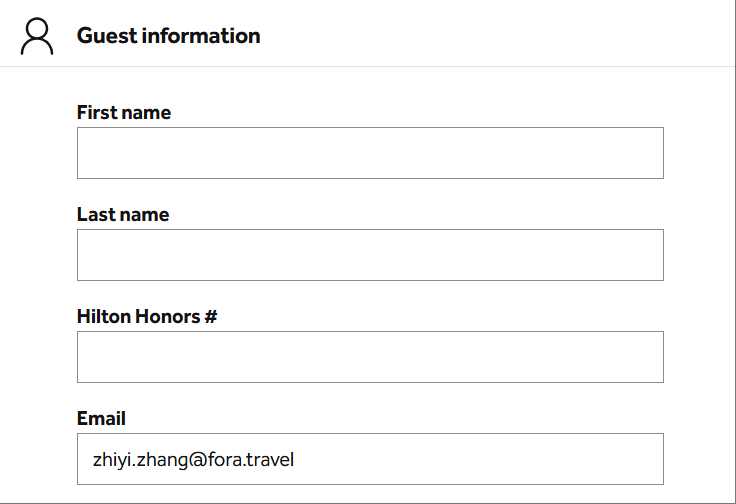Focus the Last name text box
736x504 pixels.
370,255
